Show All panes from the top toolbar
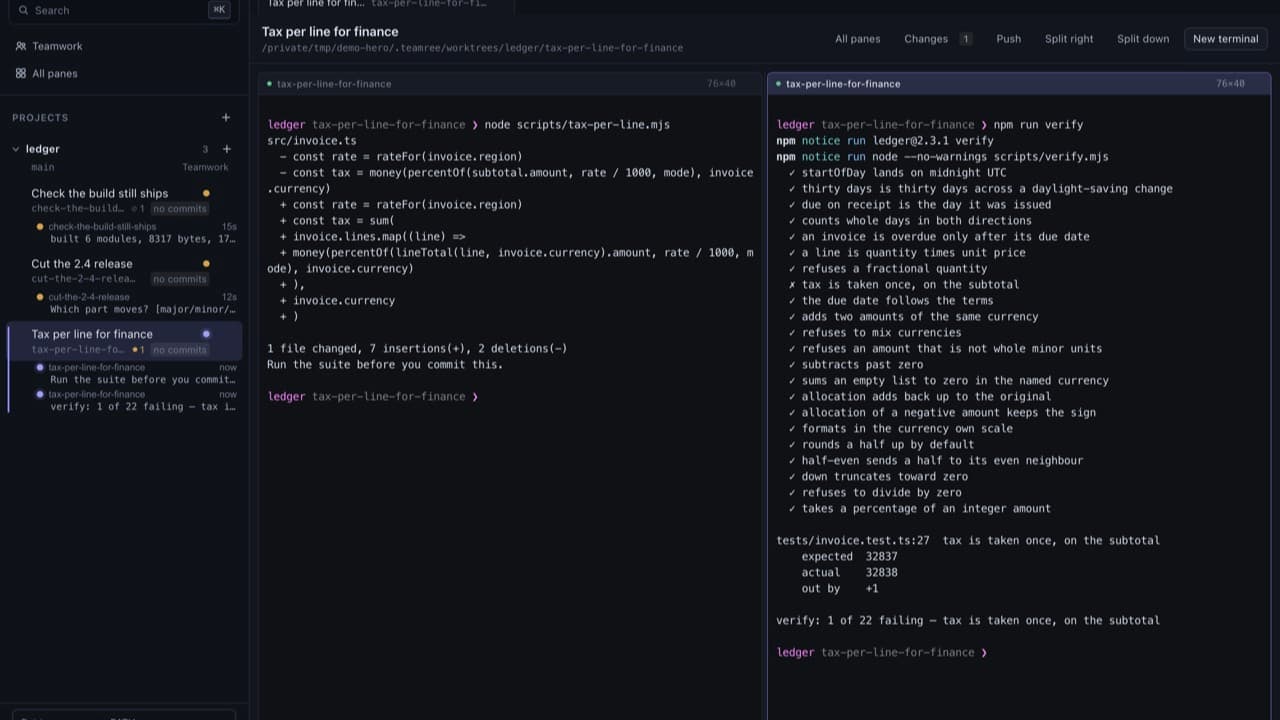This screenshot has width=1280, height=720. [858, 39]
